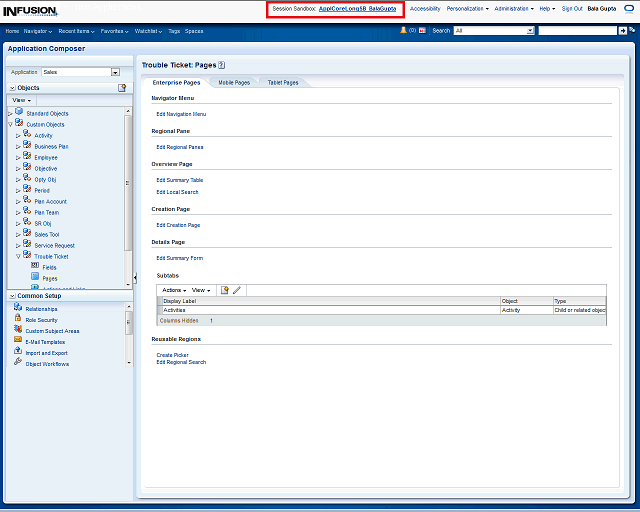
Task: Switch to the Tablet Pages tab
Action: [283, 82]
